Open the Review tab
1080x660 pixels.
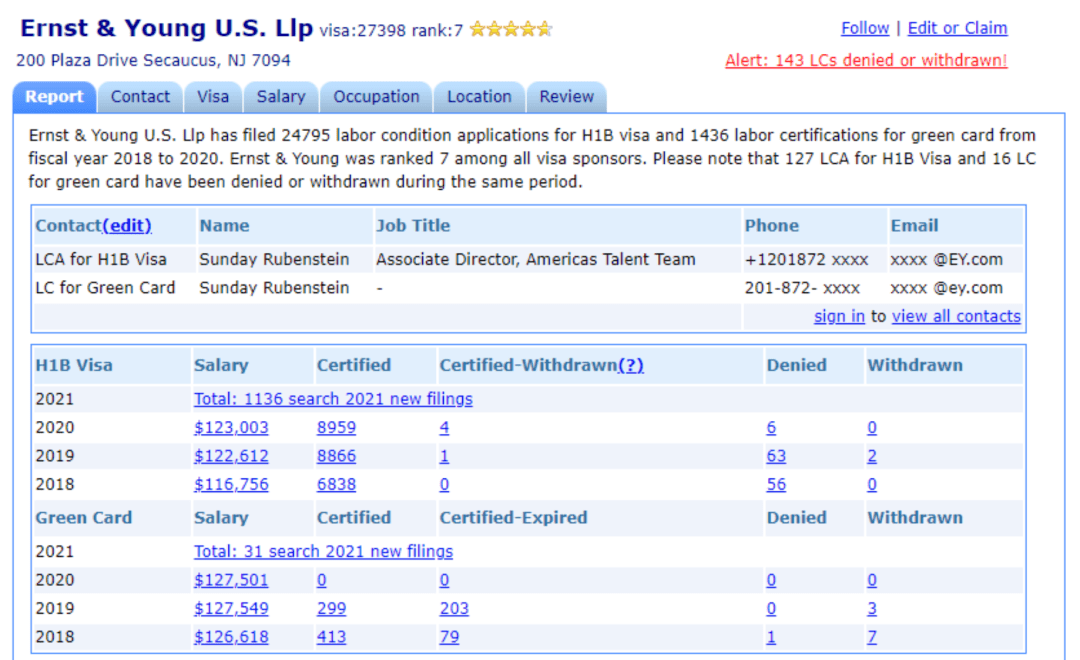[566, 96]
